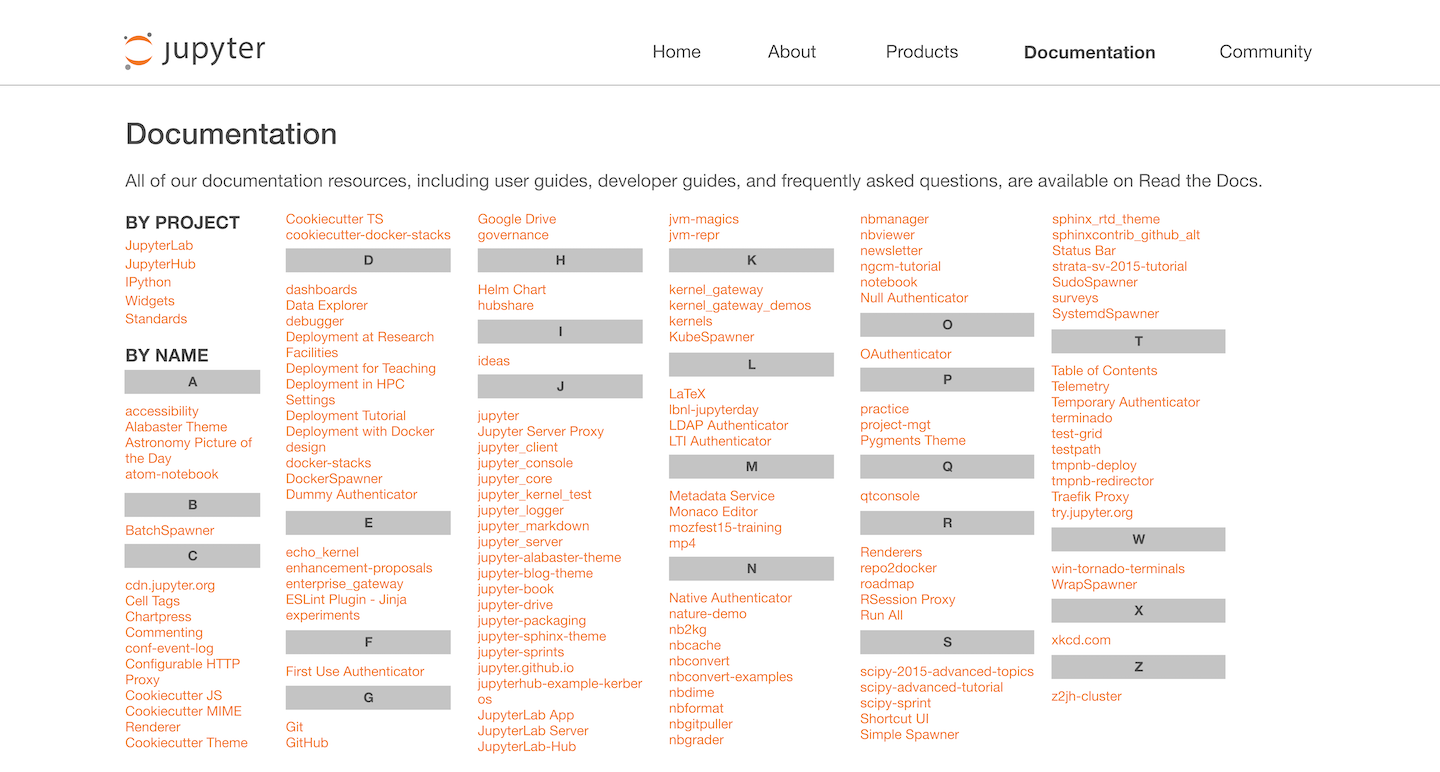Click enterprise_gateway link

click(x=345, y=584)
